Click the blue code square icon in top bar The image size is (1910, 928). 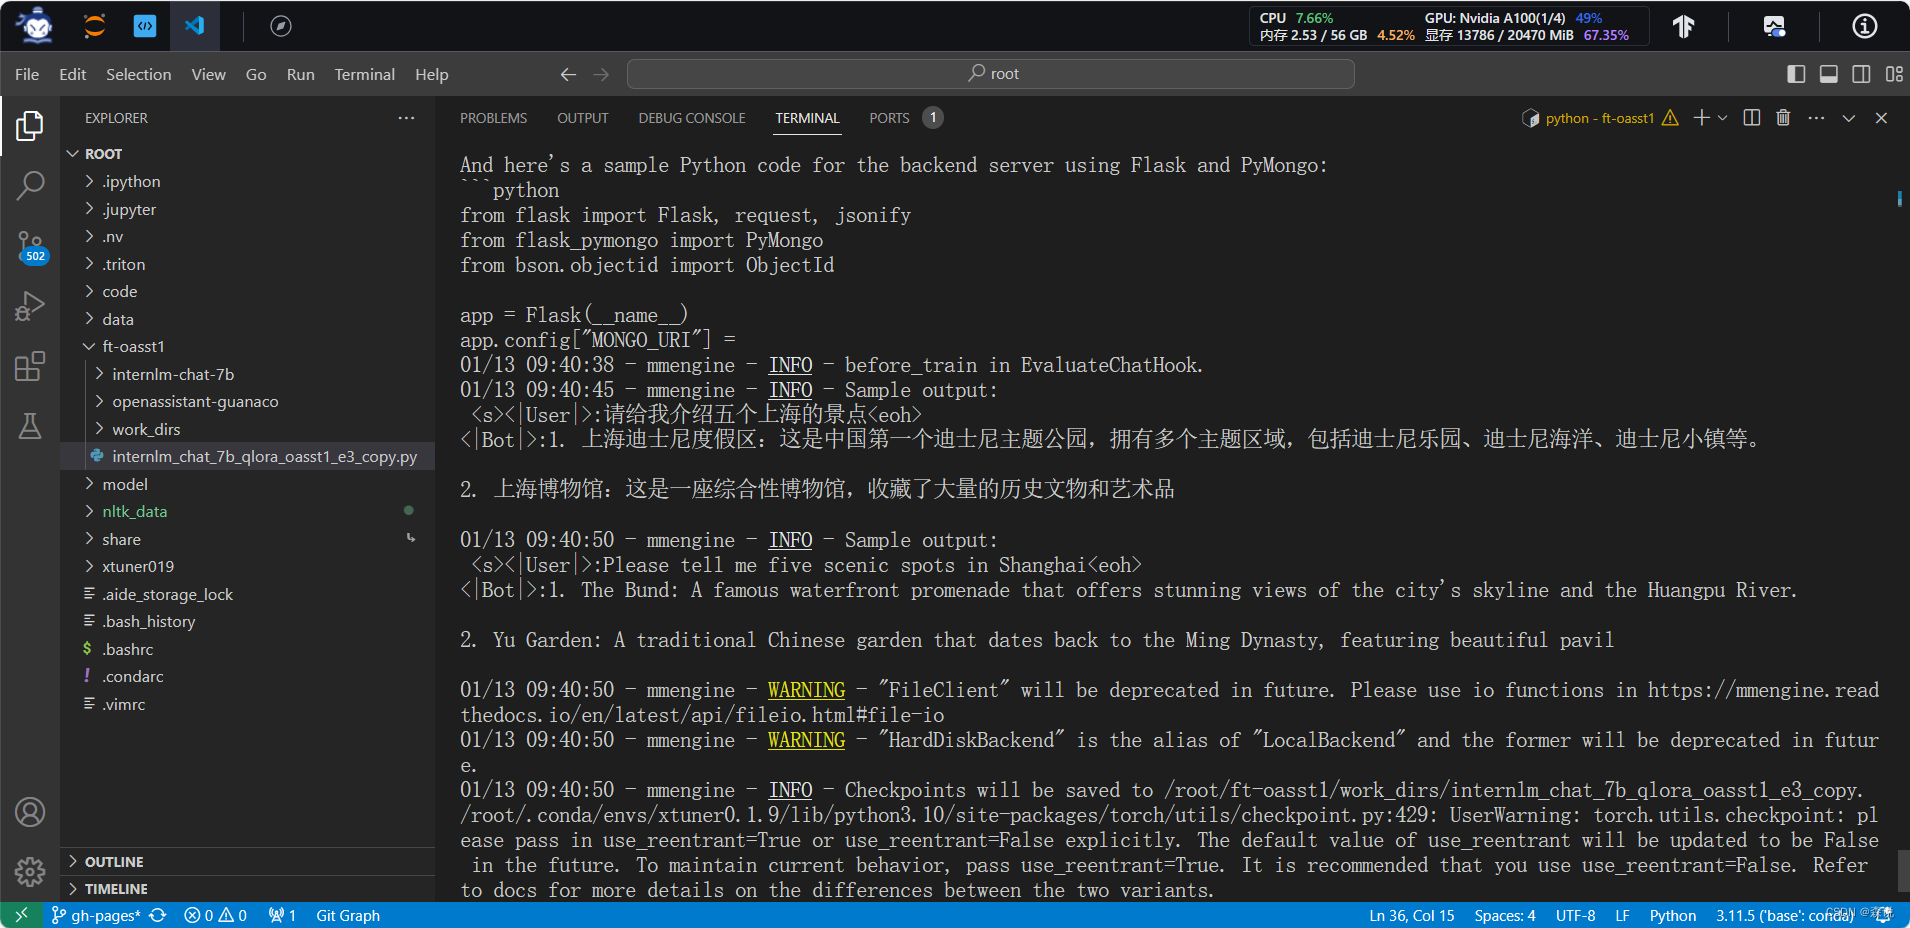click(145, 26)
